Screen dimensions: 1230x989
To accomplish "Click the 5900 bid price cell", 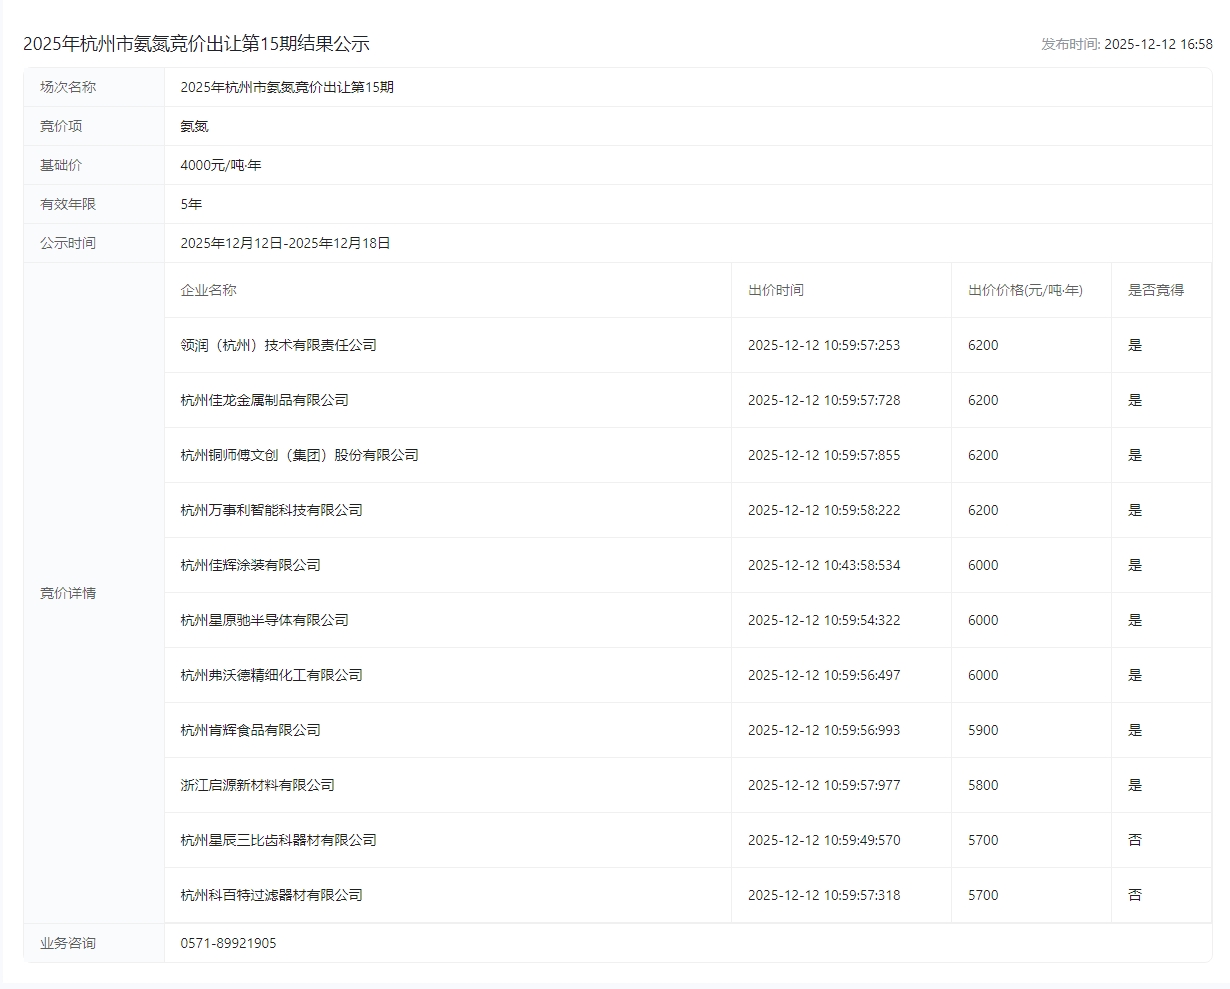I will click(x=982, y=730).
